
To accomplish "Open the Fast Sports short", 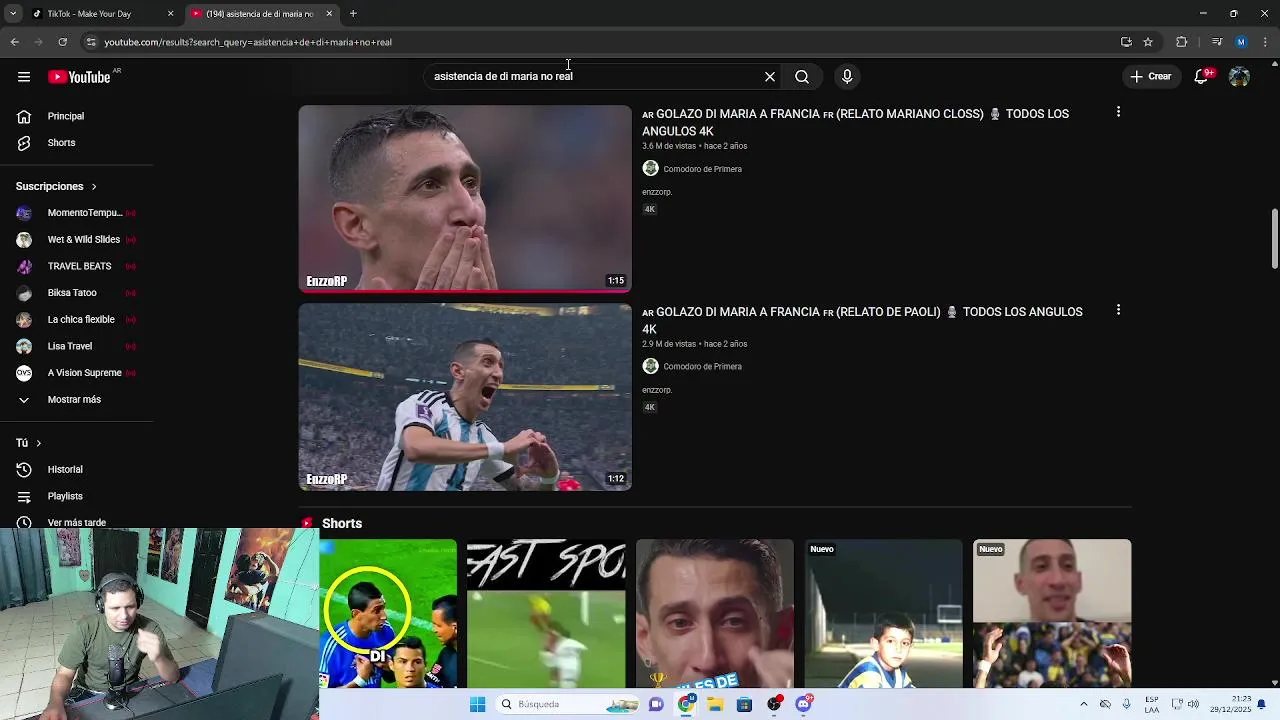I will 546,614.
